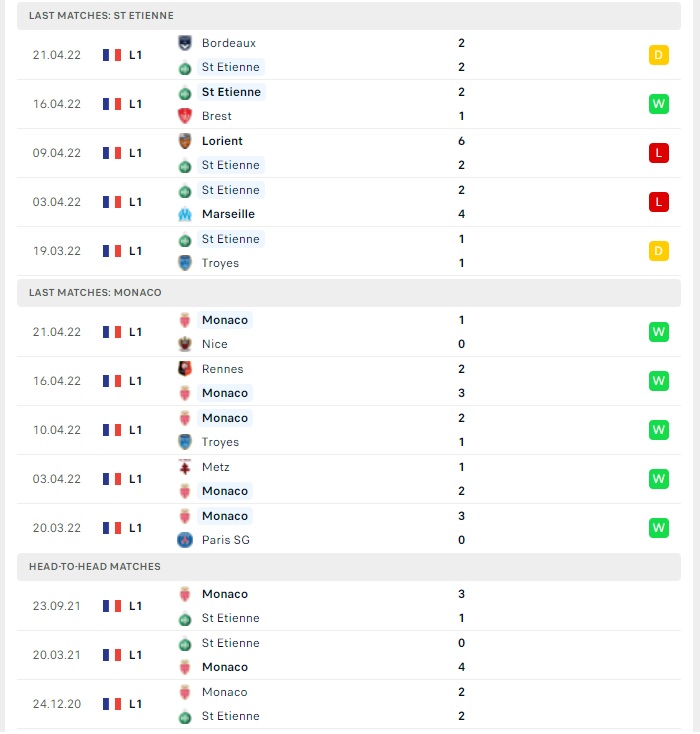The image size is (700, 734).
Task: Click the Nice club crest icon
Action: [x=185, y=344]
